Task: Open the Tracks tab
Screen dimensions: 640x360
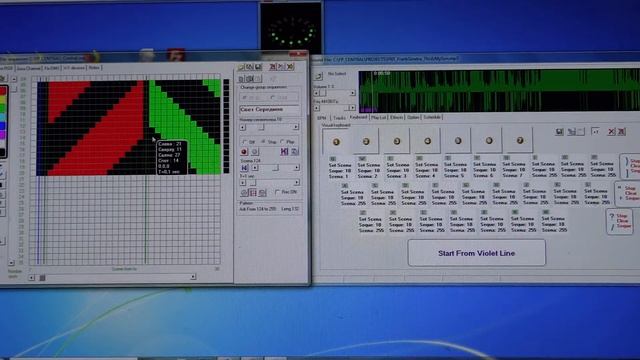Action: [x=339, y=118]
